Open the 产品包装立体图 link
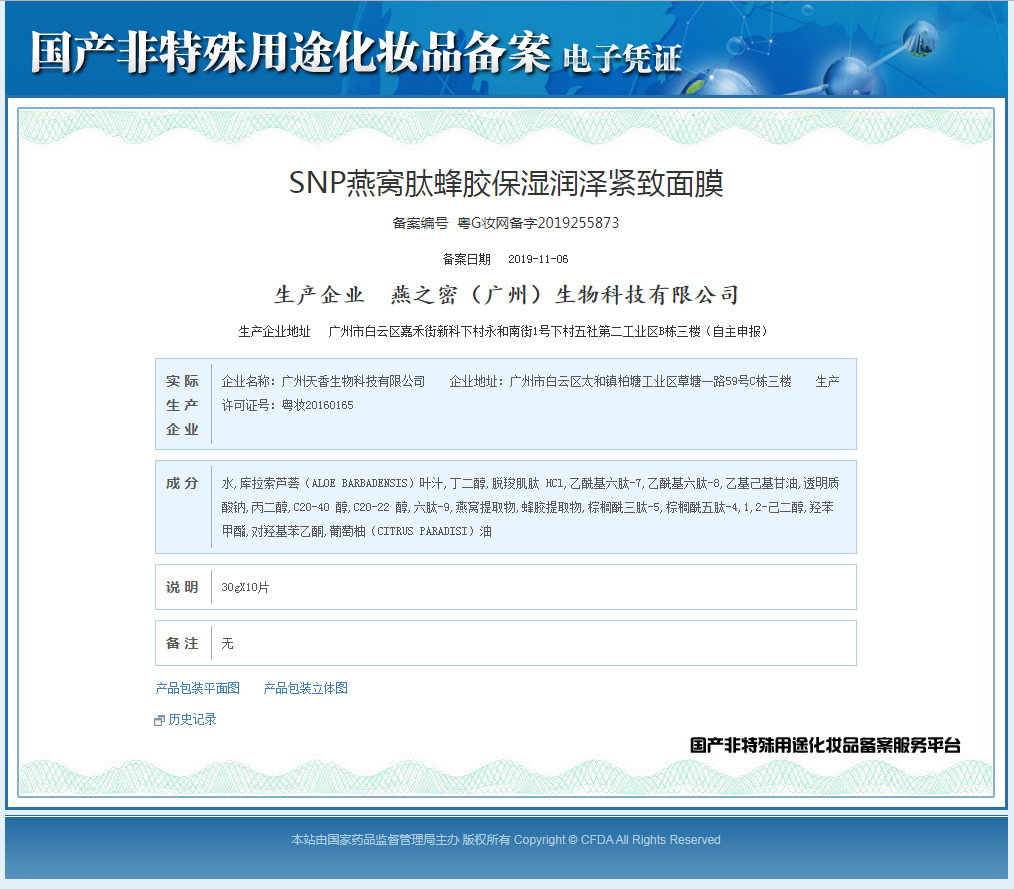Image resolution: width=1014 pixels, height=889 pixels. click(x=305, y=688)
